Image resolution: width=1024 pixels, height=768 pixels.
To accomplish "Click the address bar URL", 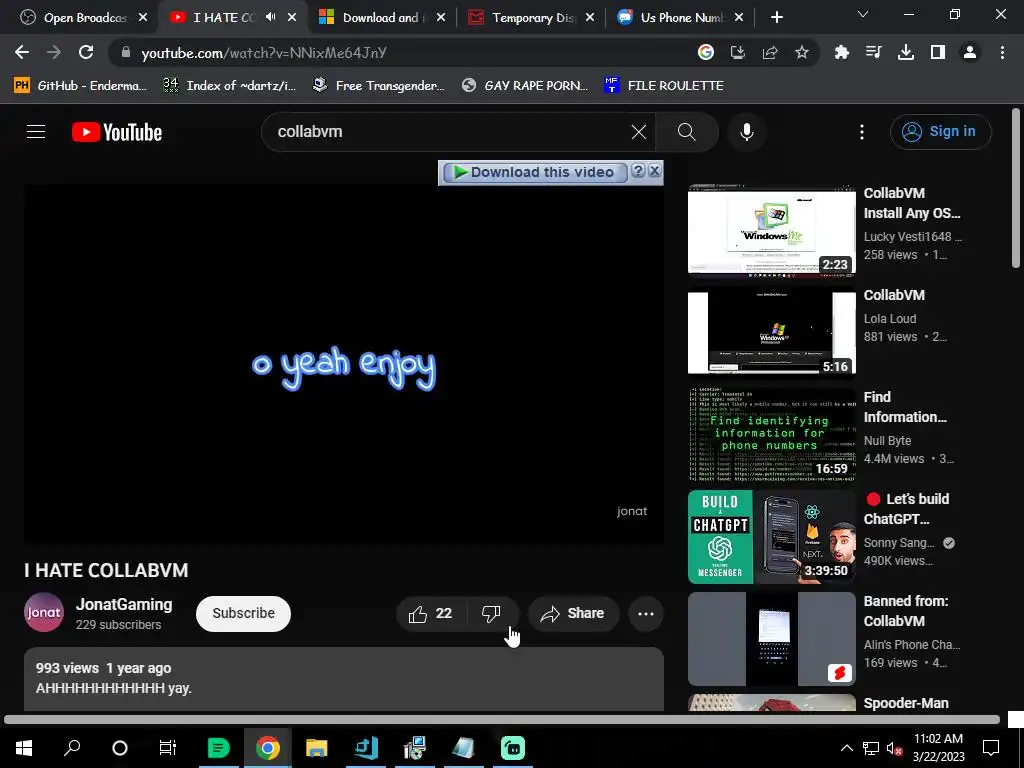I will [x=264, y=53].
